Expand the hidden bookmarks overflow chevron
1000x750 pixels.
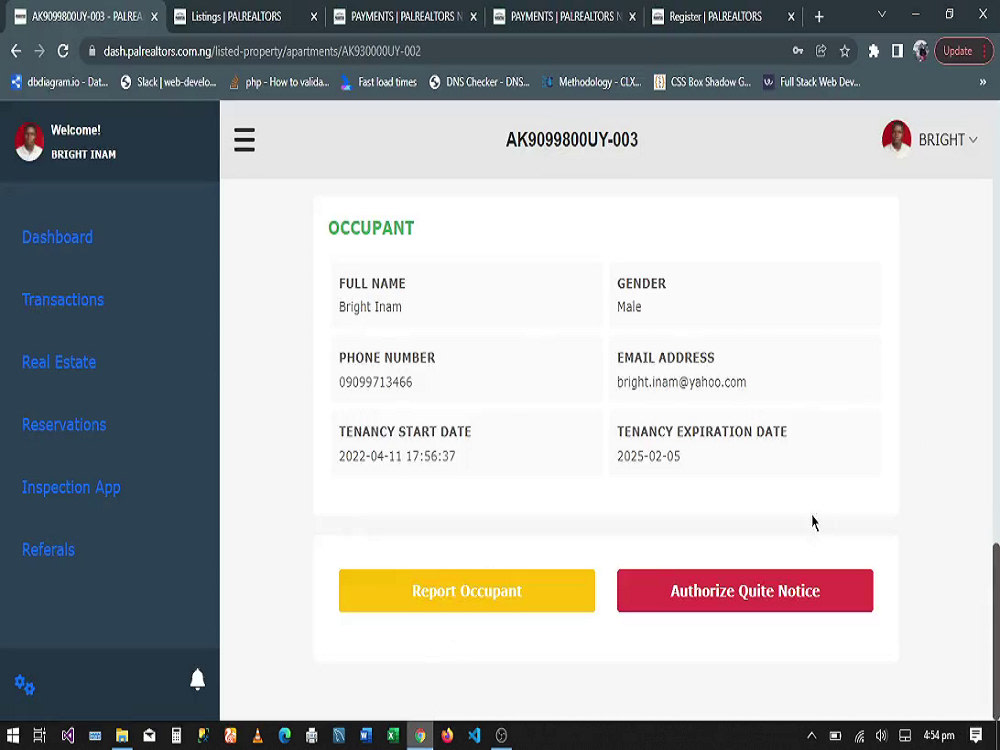[x=983, y=82]
